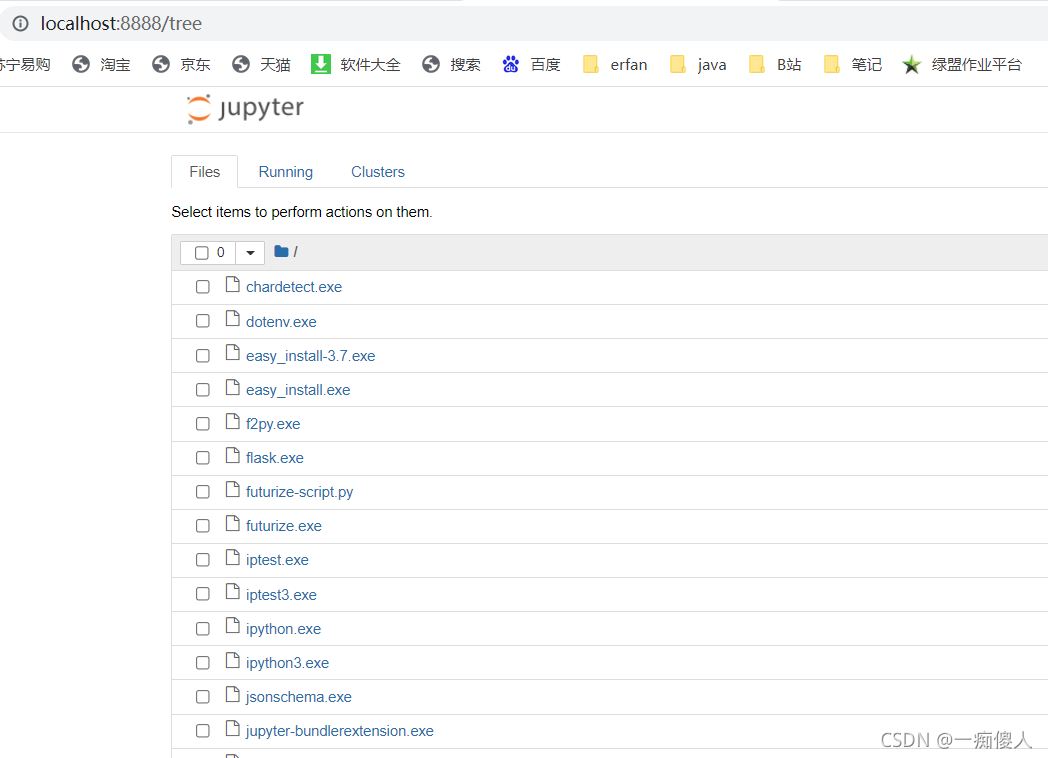
Task: Open the root folder icon in breadcrumb
Action: pyautogui.click(x=280, y=251)
